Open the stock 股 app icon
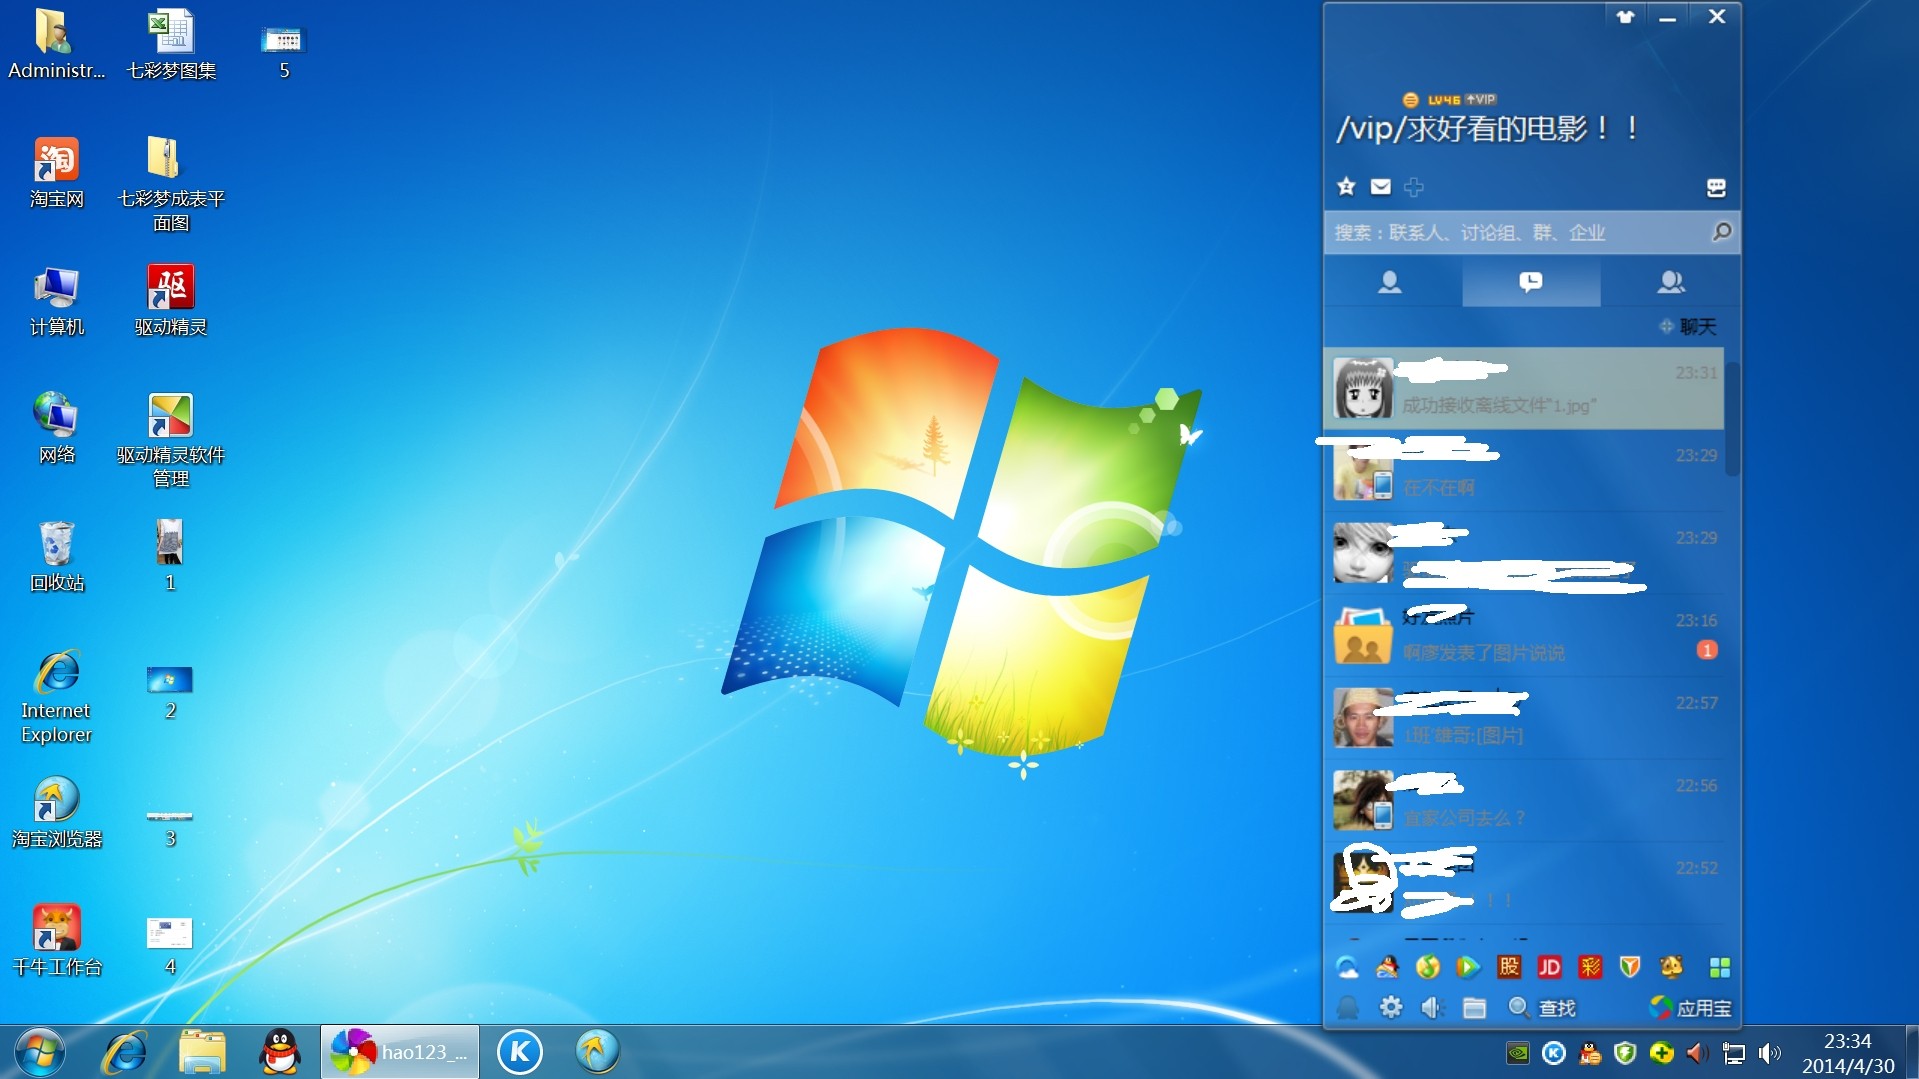 (1509, 967)
